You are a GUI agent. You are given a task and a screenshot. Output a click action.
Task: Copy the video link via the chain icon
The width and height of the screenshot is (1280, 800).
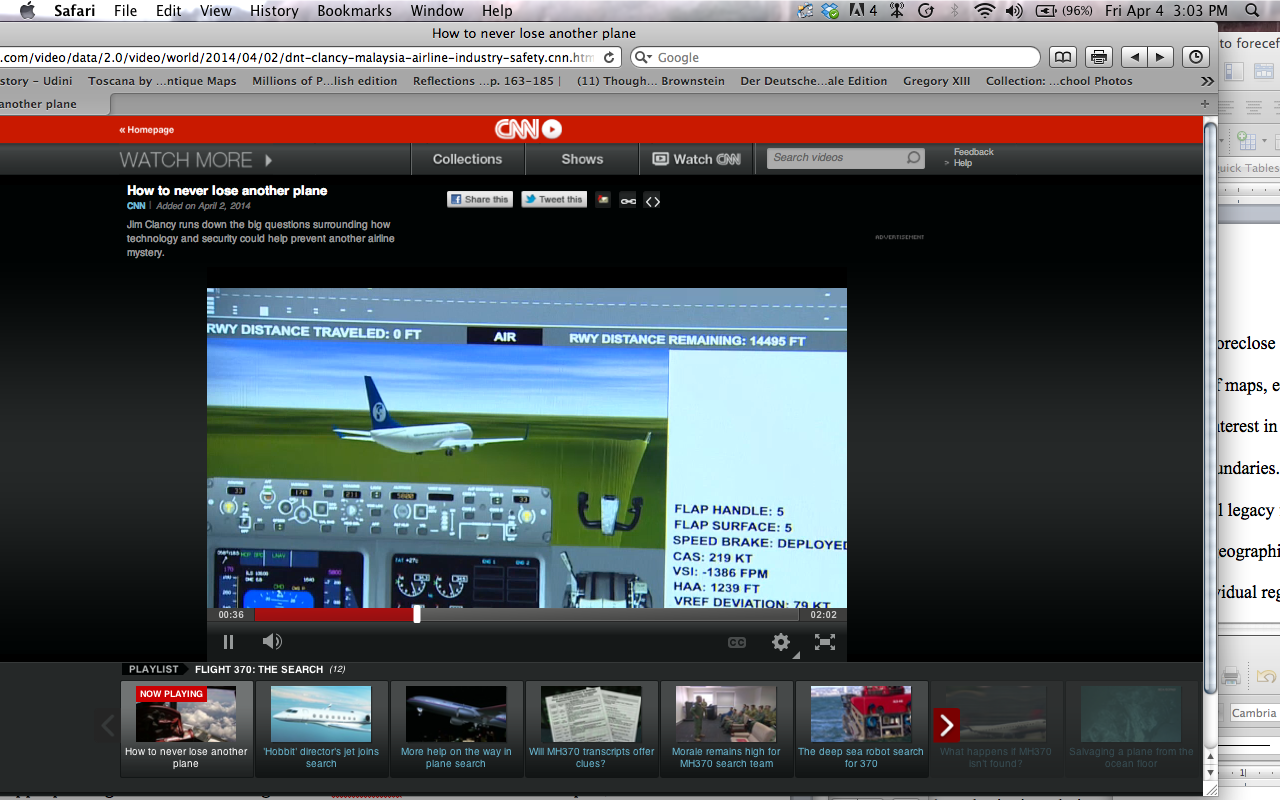[x=628, y=201]
